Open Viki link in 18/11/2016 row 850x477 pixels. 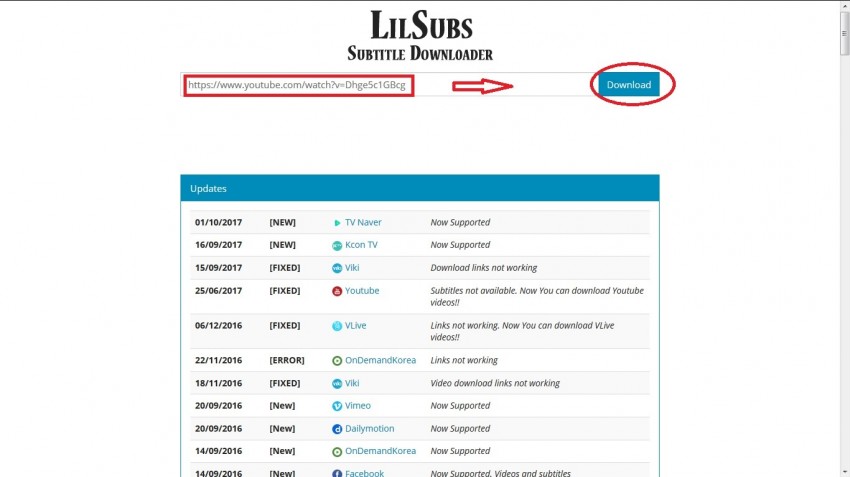[352, 383]
